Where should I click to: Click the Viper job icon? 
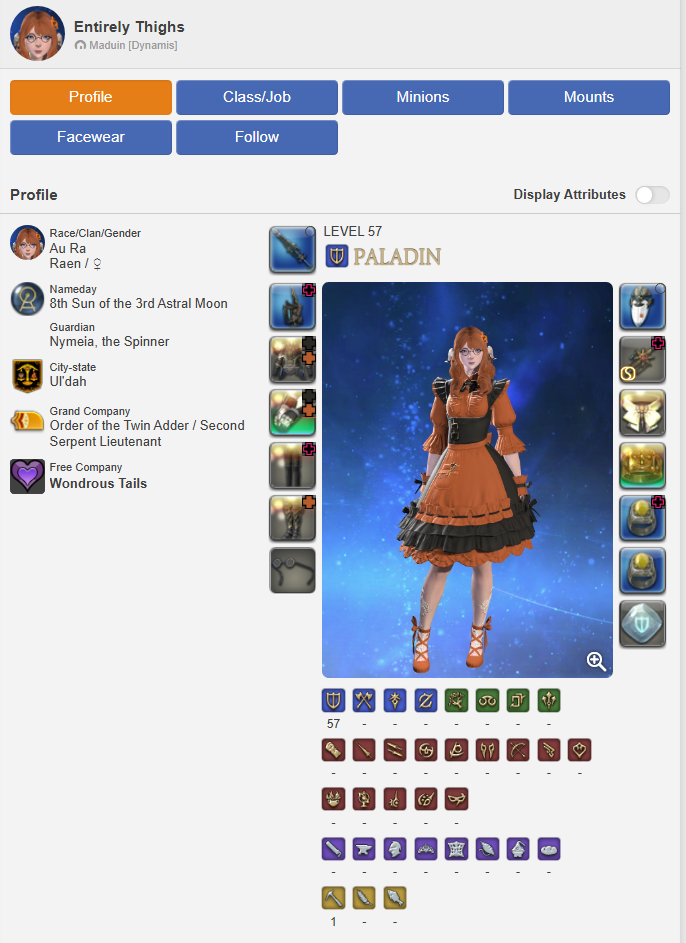pyautogui.click(x=487, y=750)
